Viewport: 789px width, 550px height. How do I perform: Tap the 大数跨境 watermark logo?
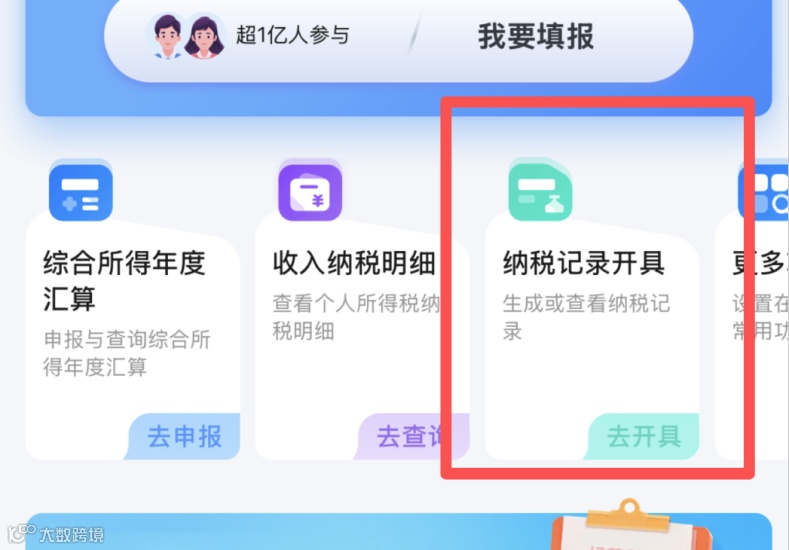point(55,533)
